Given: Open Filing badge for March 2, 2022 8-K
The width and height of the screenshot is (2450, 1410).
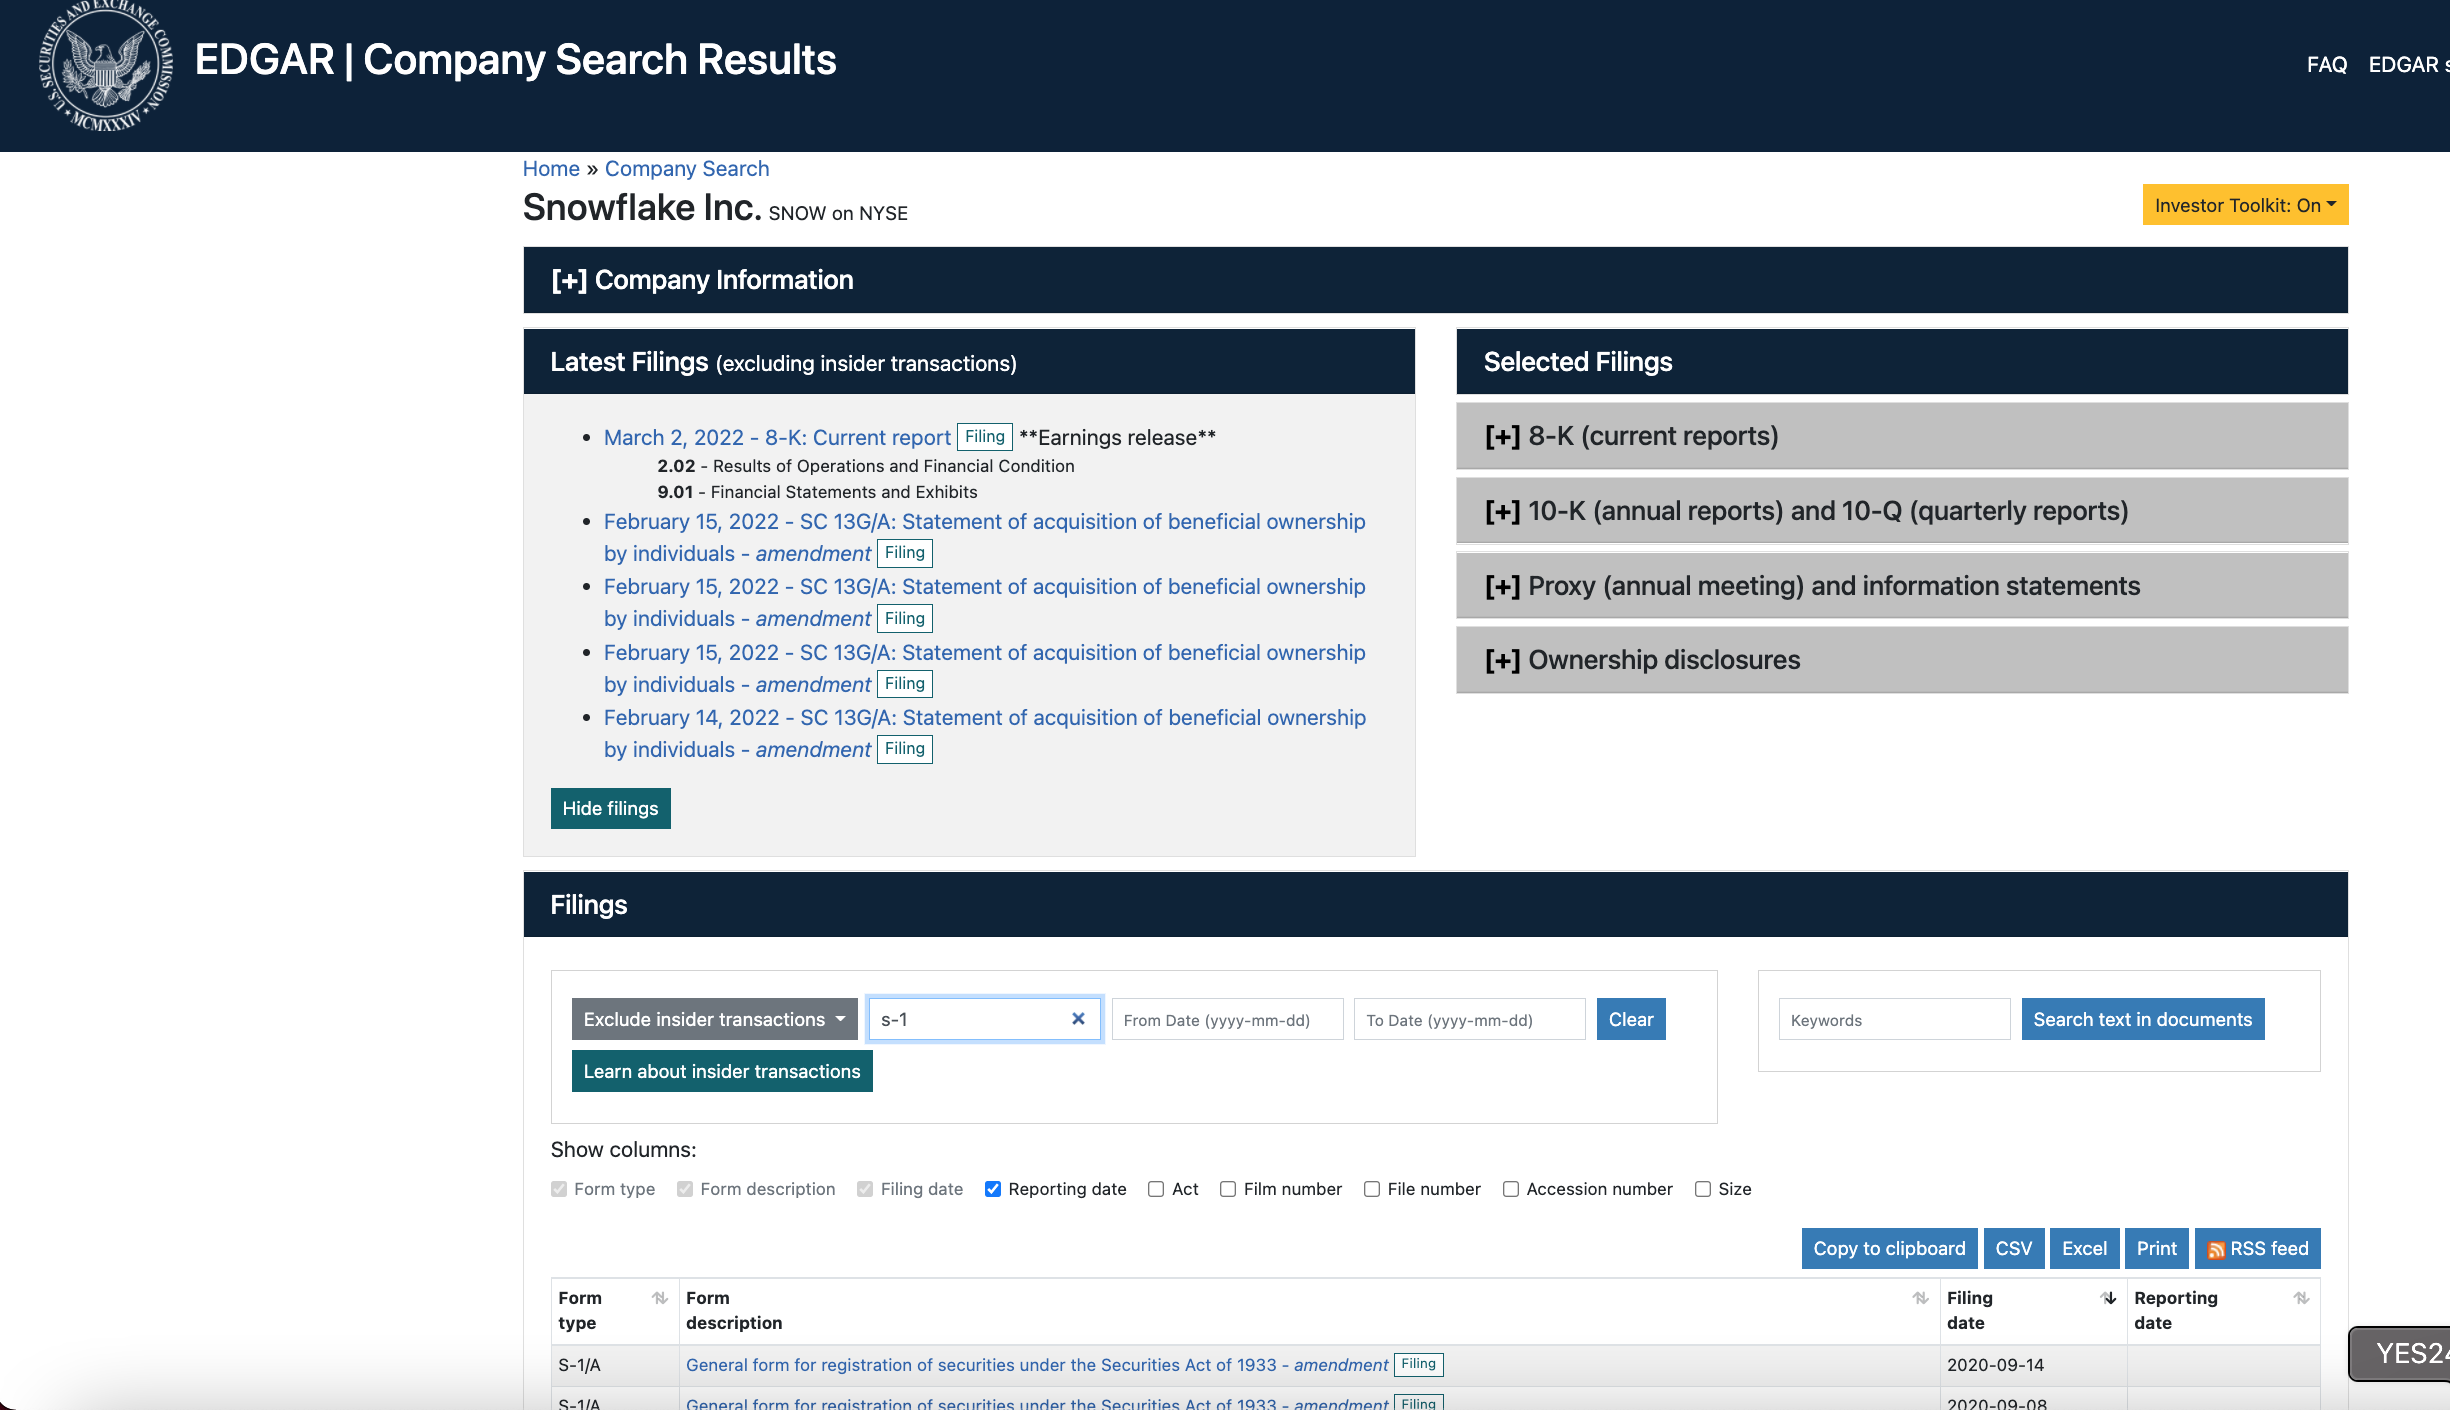Looking at the screenshot, I should pos(984,437).
